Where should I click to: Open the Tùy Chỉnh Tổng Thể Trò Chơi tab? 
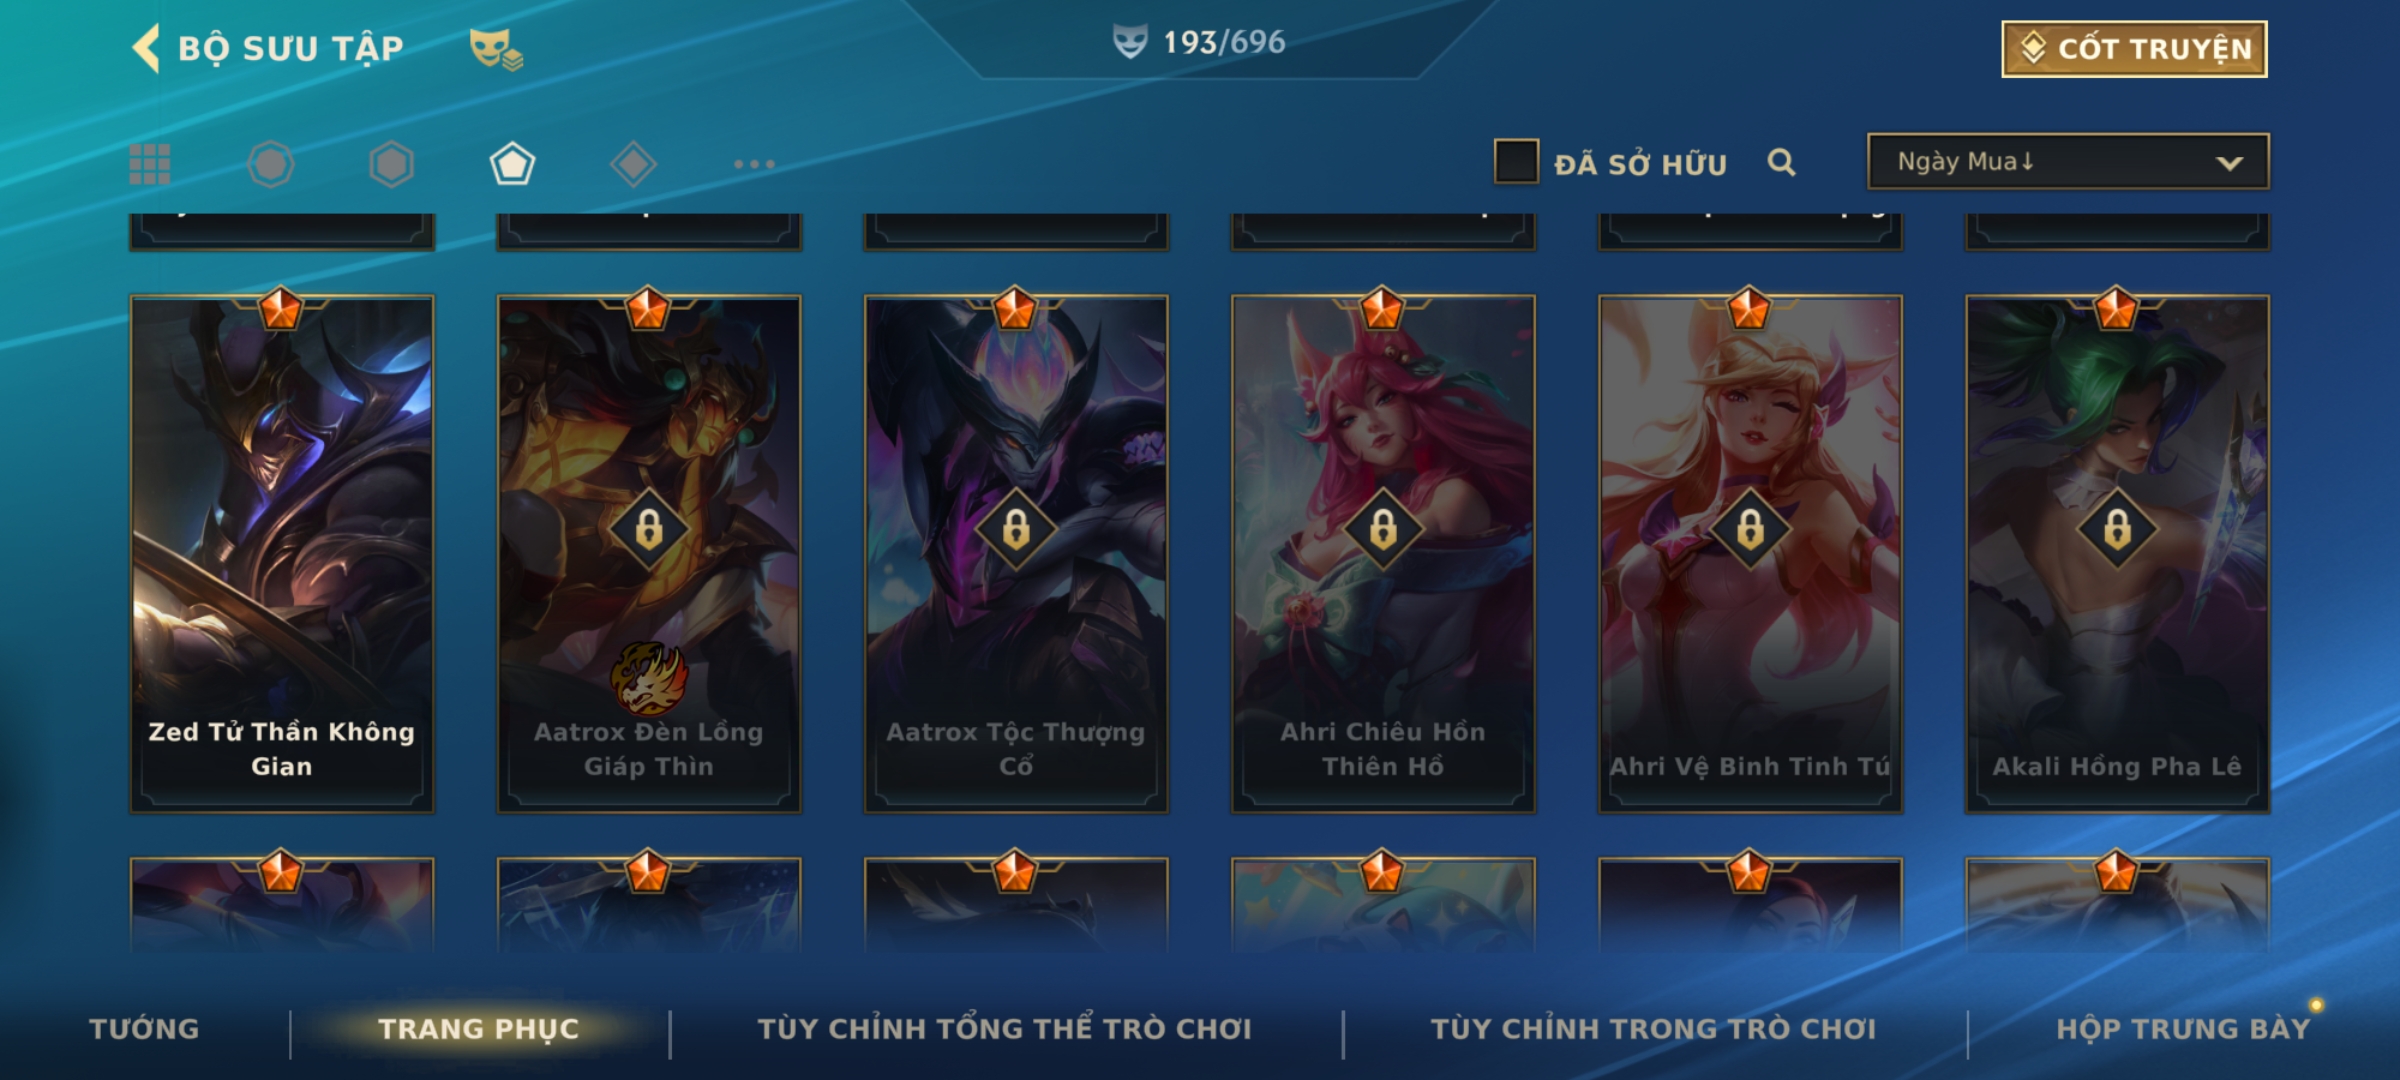pyautogui.click(x=1004, y=1029)
